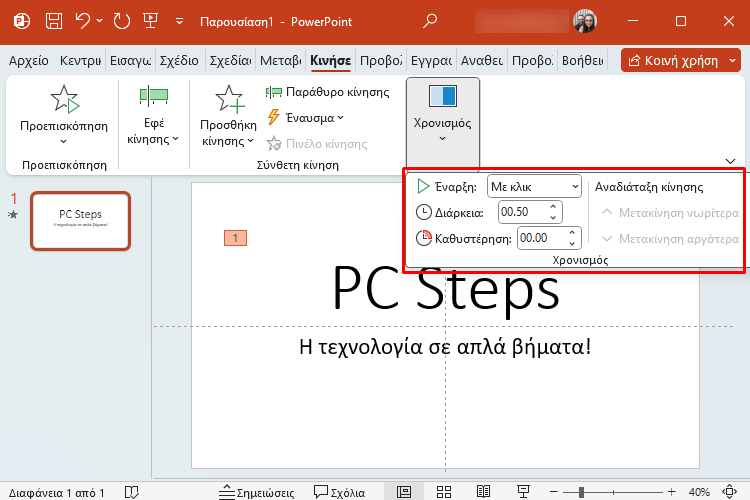
Task: Open the Αρχείο tab
Action: pyautogui.click(x=29, y=61)
